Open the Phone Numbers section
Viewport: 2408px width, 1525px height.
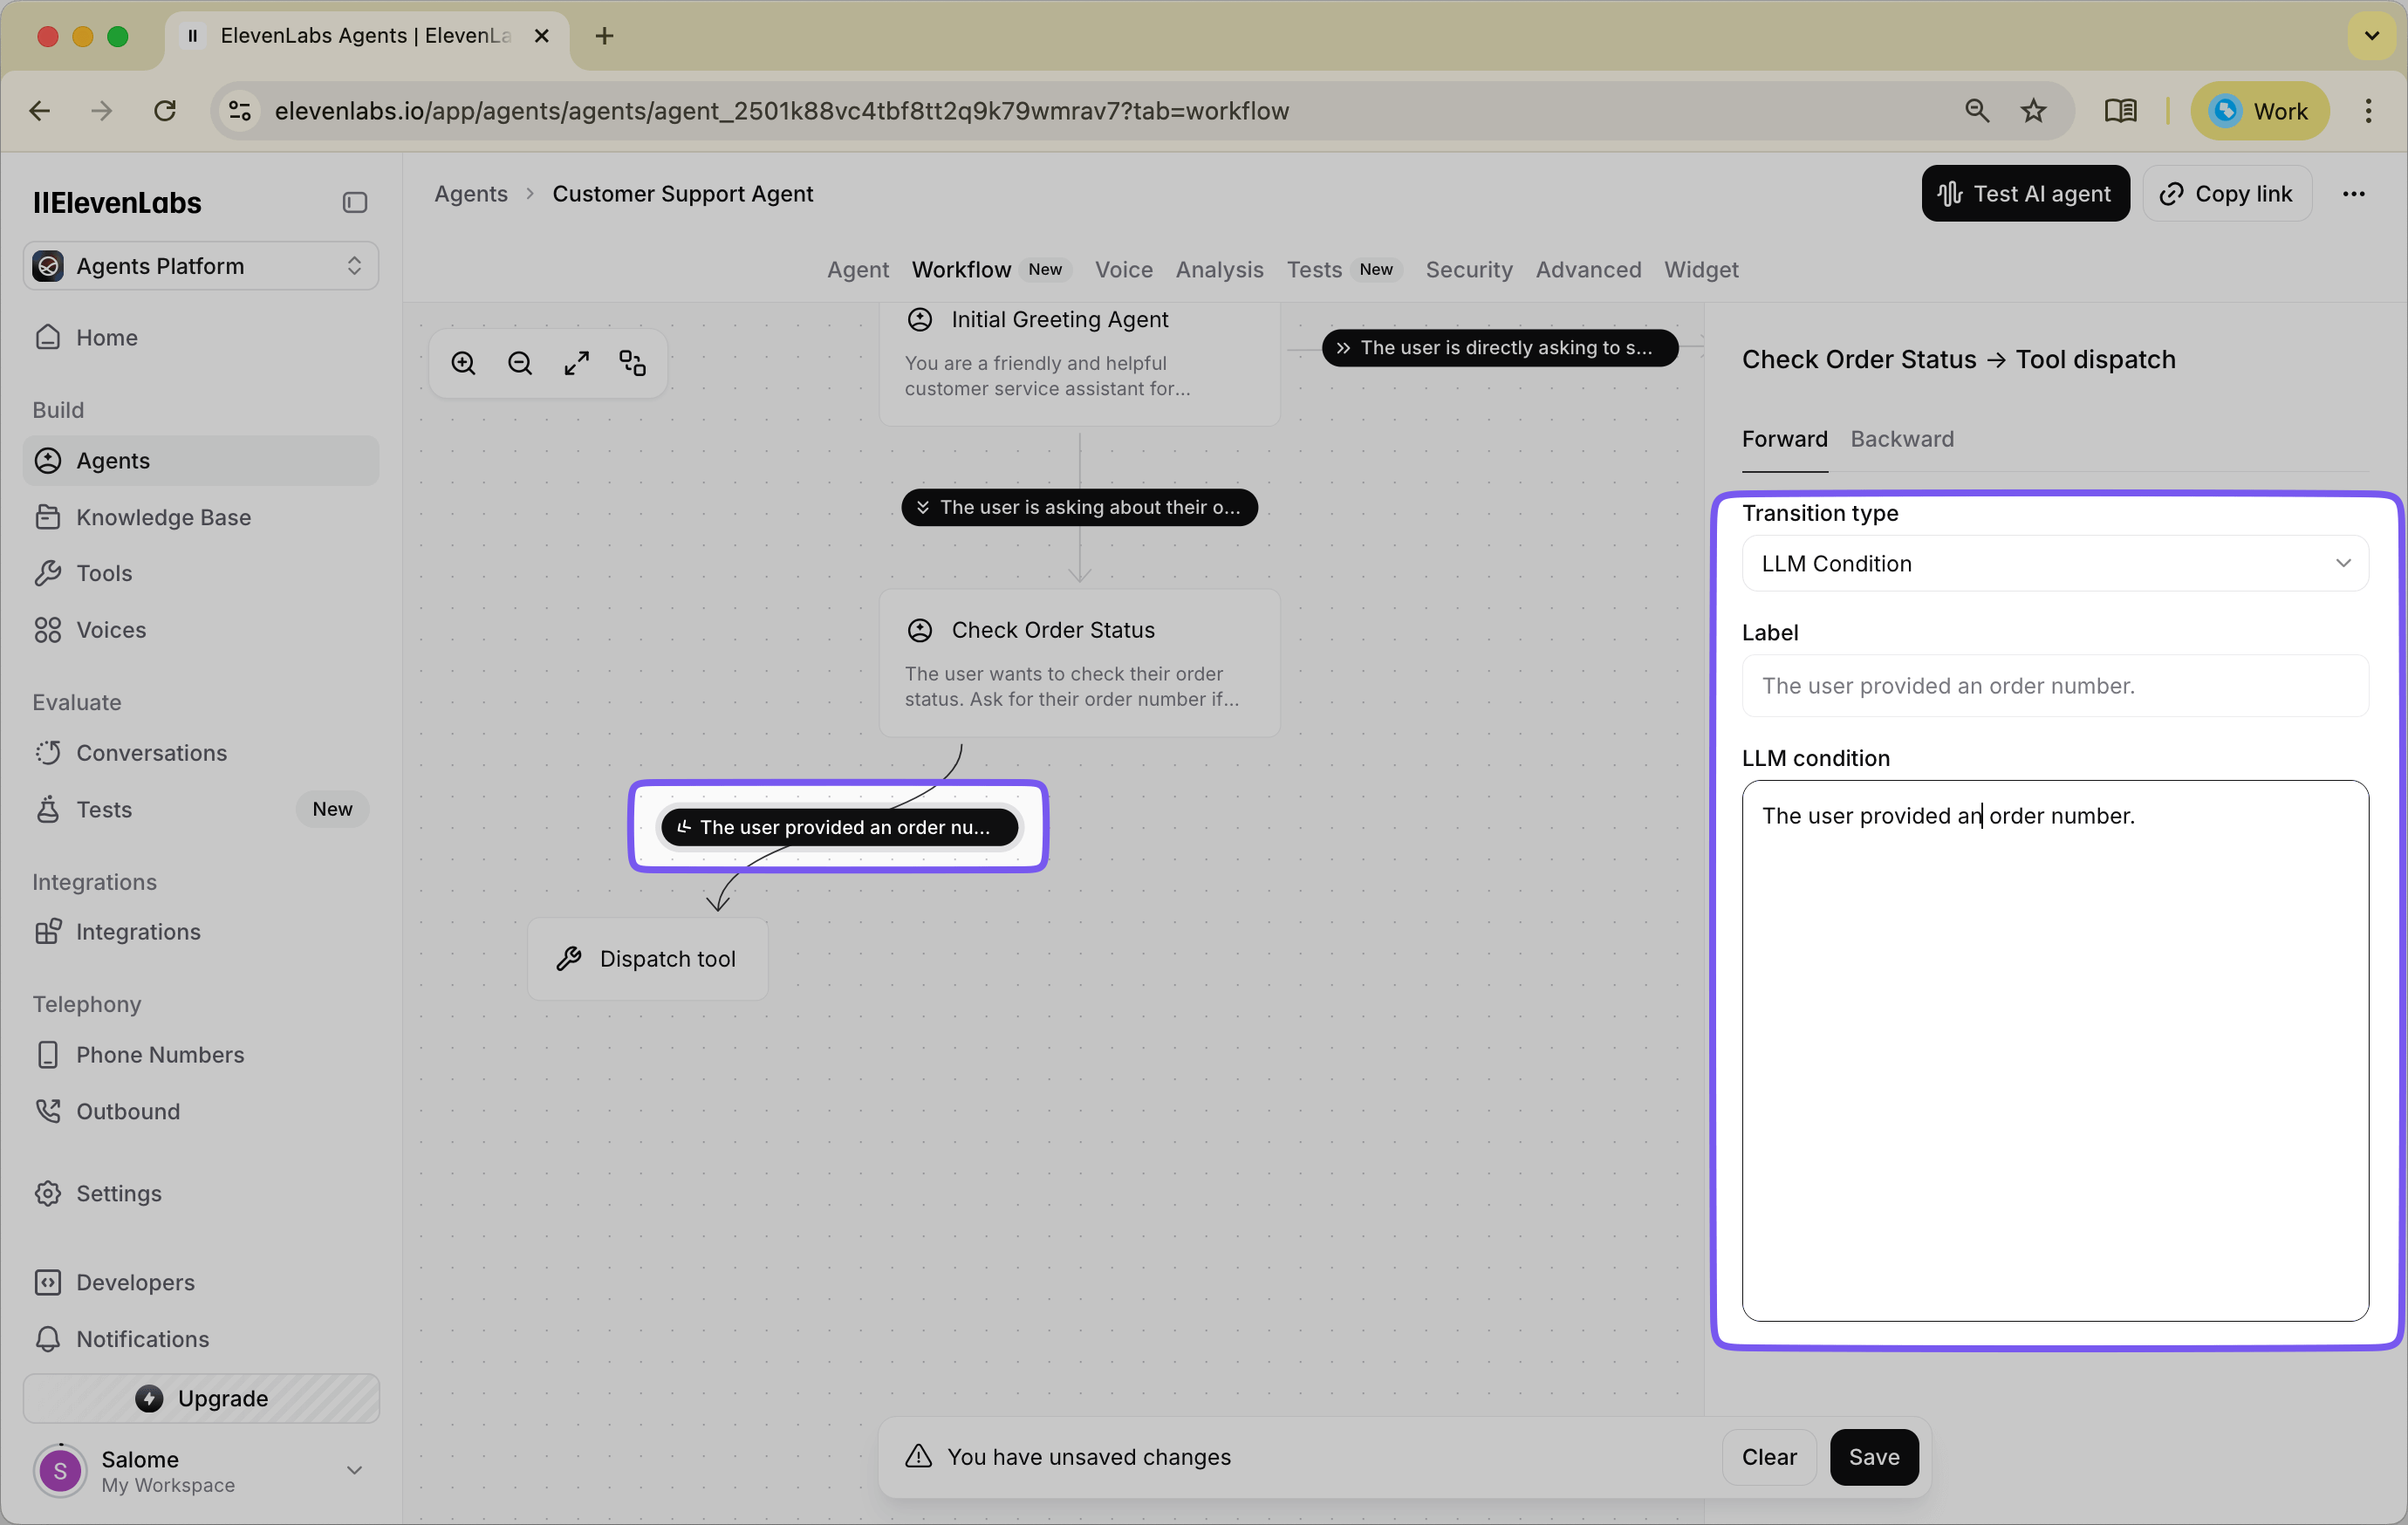pyautogui.click(x=161, y=1054)
